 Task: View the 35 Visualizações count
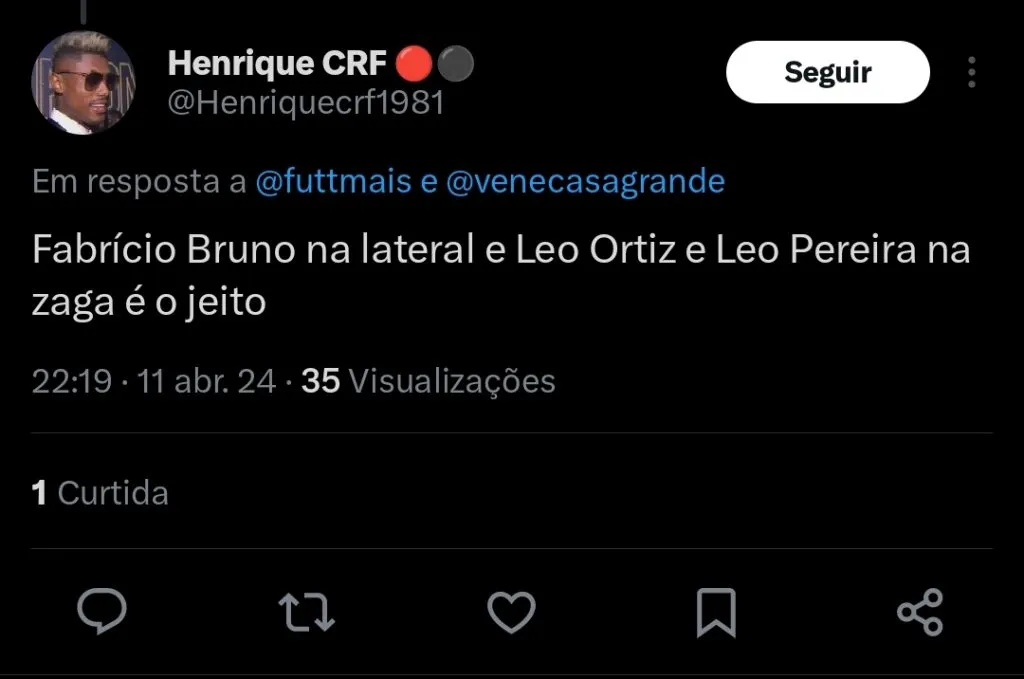click(428, 381)
